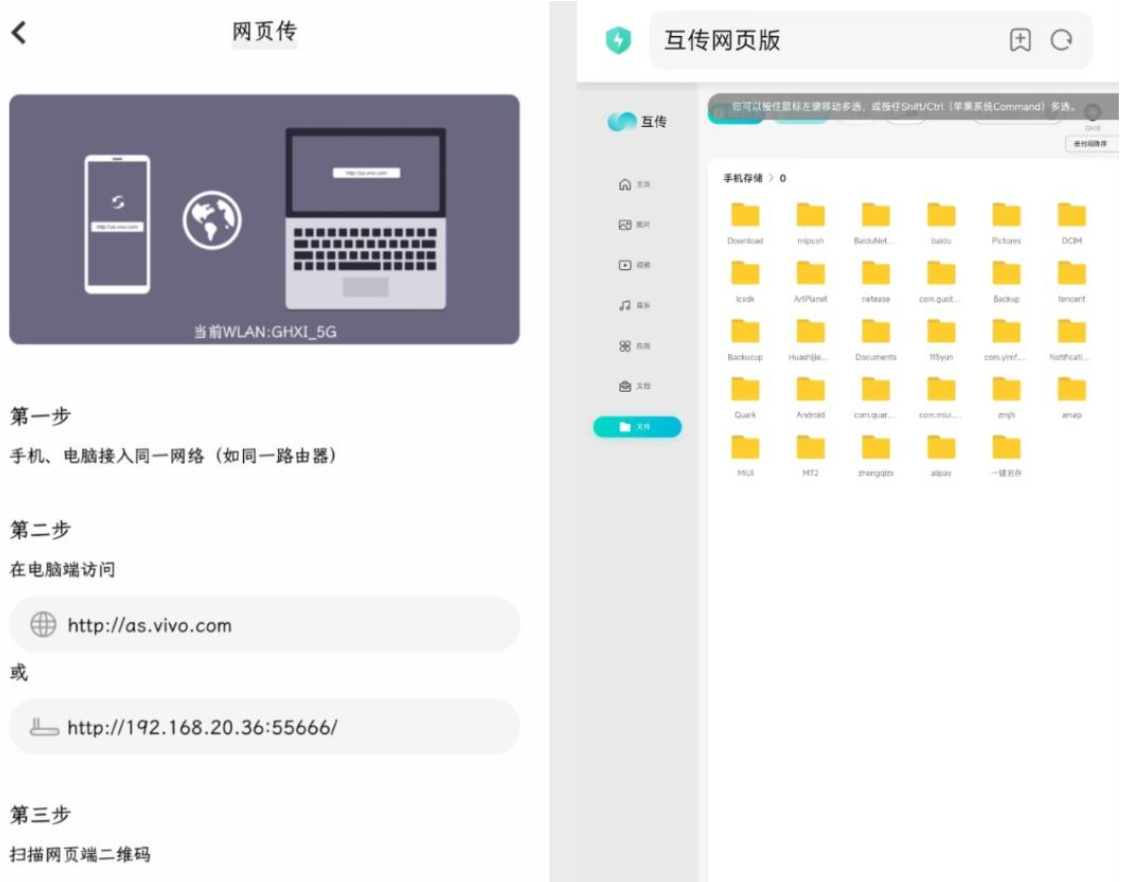
Task: Open the amap folder
Action: pyautogui.click(x=1071, y=398)
